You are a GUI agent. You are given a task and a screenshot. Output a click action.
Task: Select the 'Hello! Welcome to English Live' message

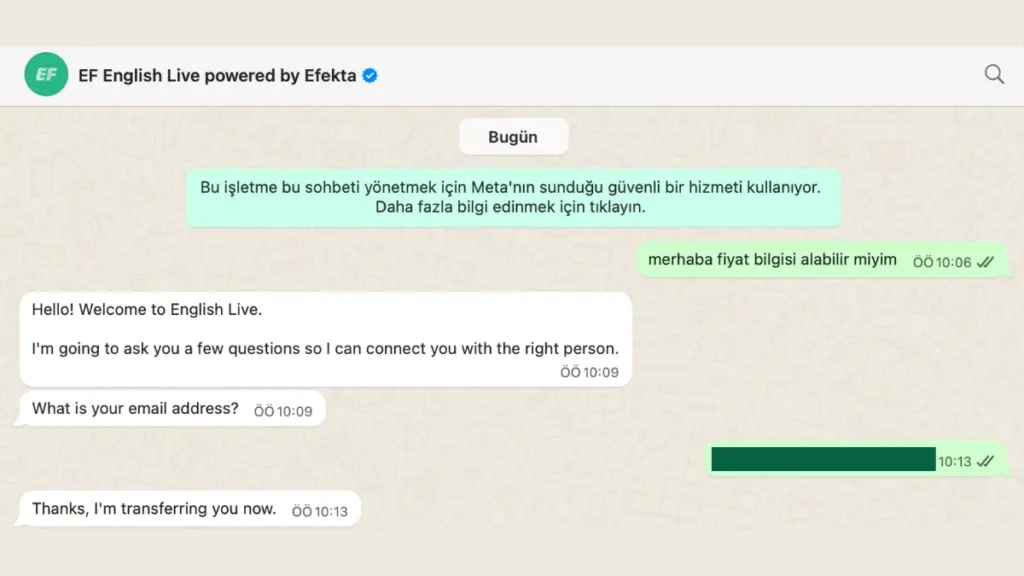click(x=326, y=339)
